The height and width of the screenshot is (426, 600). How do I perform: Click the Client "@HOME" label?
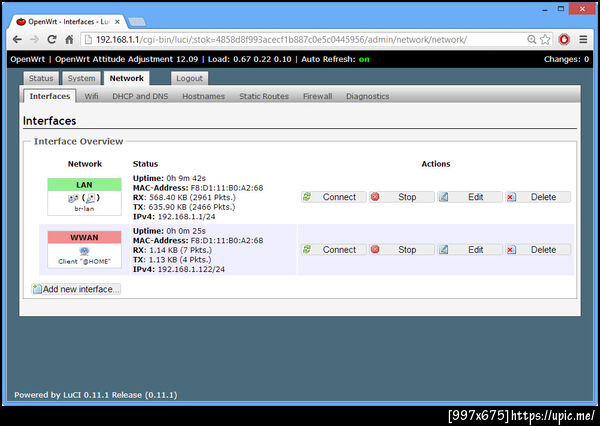tap(84, 261)
